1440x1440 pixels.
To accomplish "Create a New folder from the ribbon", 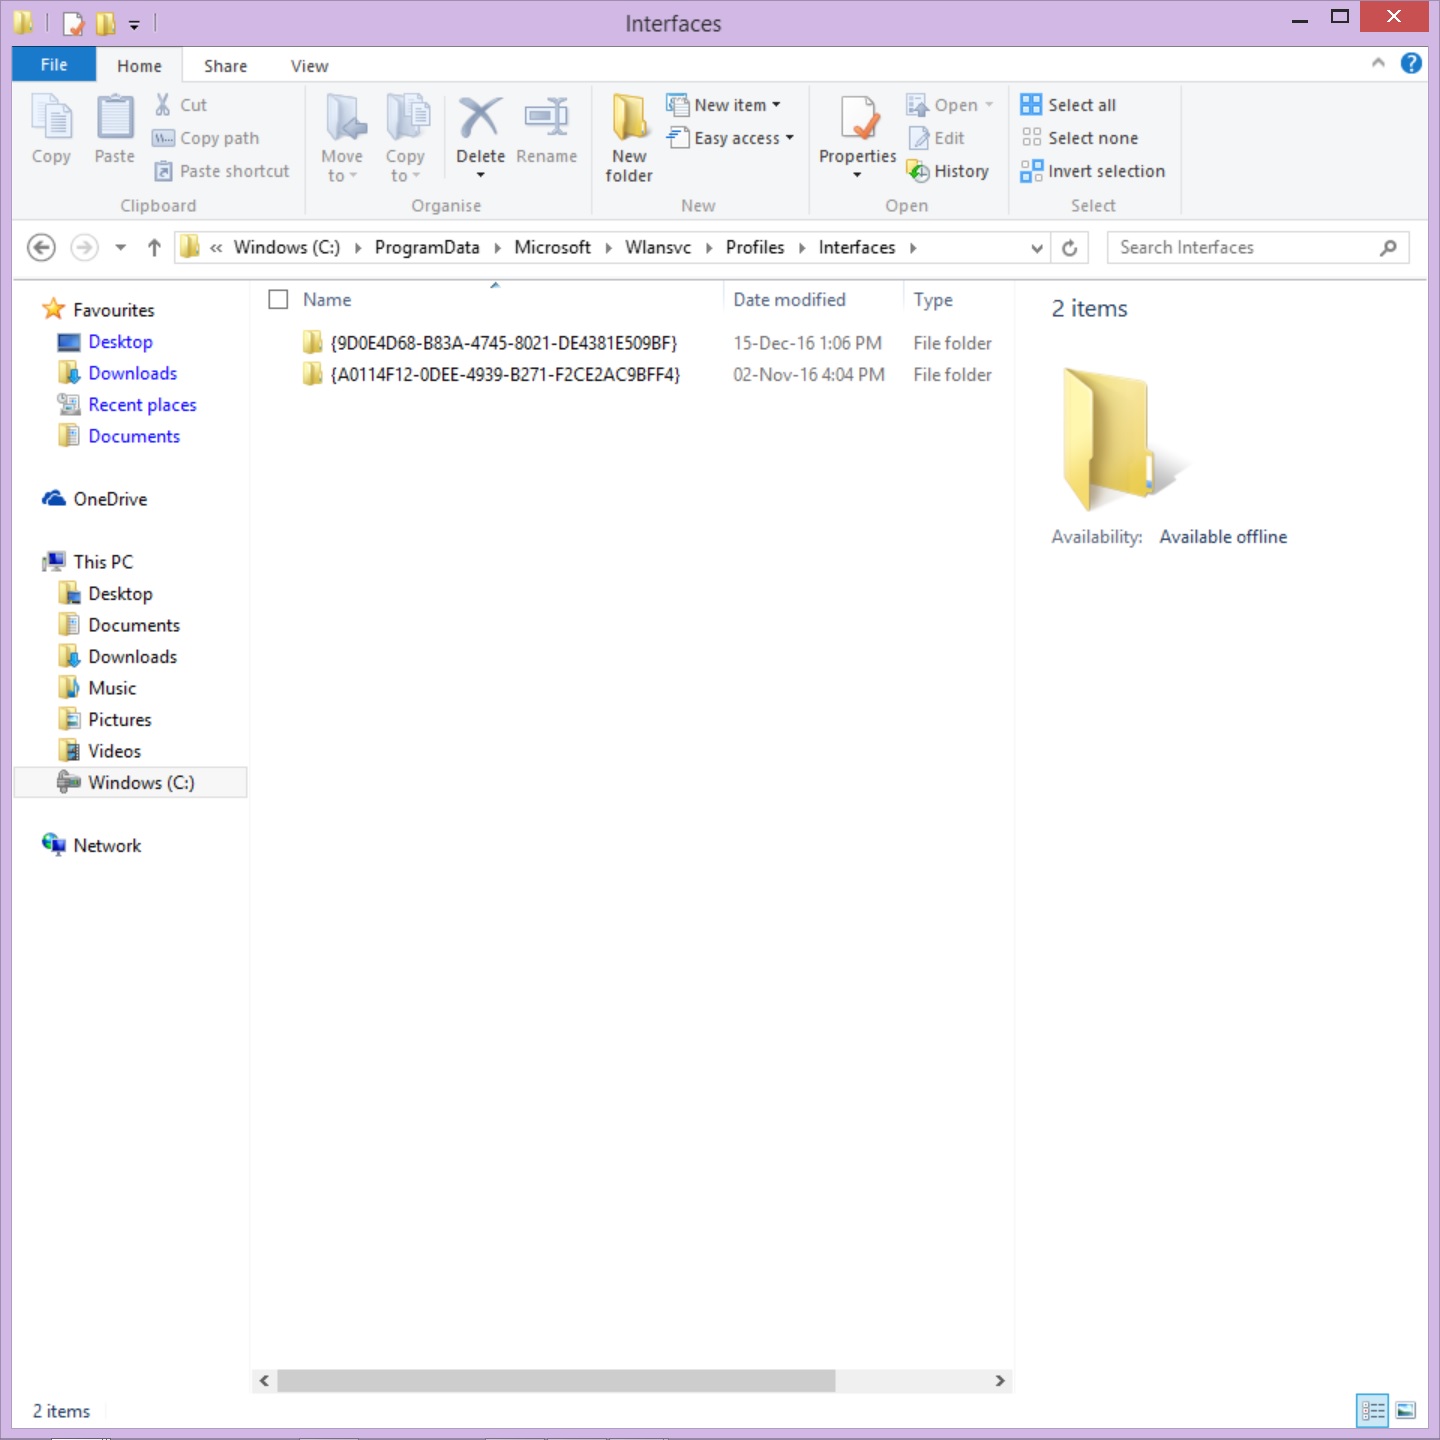I will (629, 138).
